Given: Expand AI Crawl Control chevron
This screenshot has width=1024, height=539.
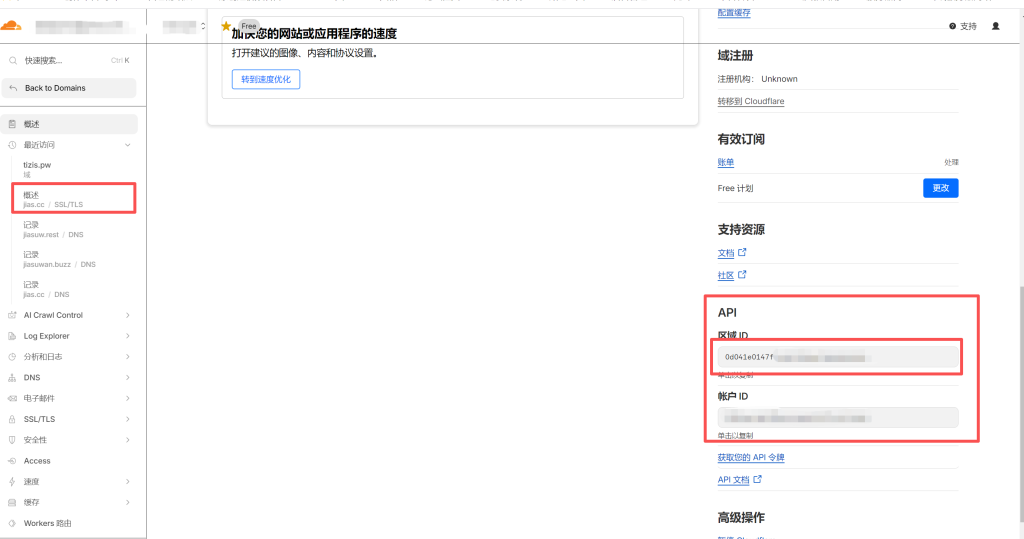Looking at the screenshot, I should [128, 315].
